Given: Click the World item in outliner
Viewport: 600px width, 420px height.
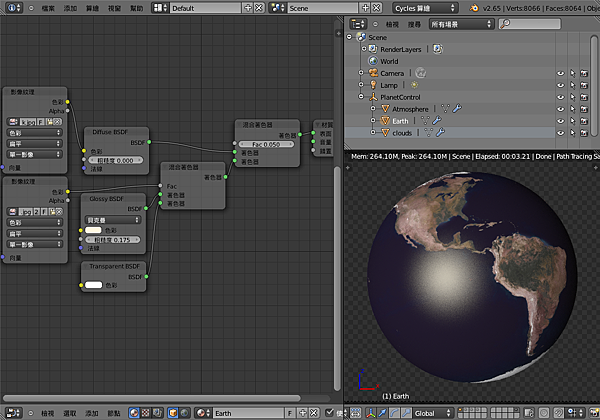Looking at the screenshot, I should click(389, 61).
